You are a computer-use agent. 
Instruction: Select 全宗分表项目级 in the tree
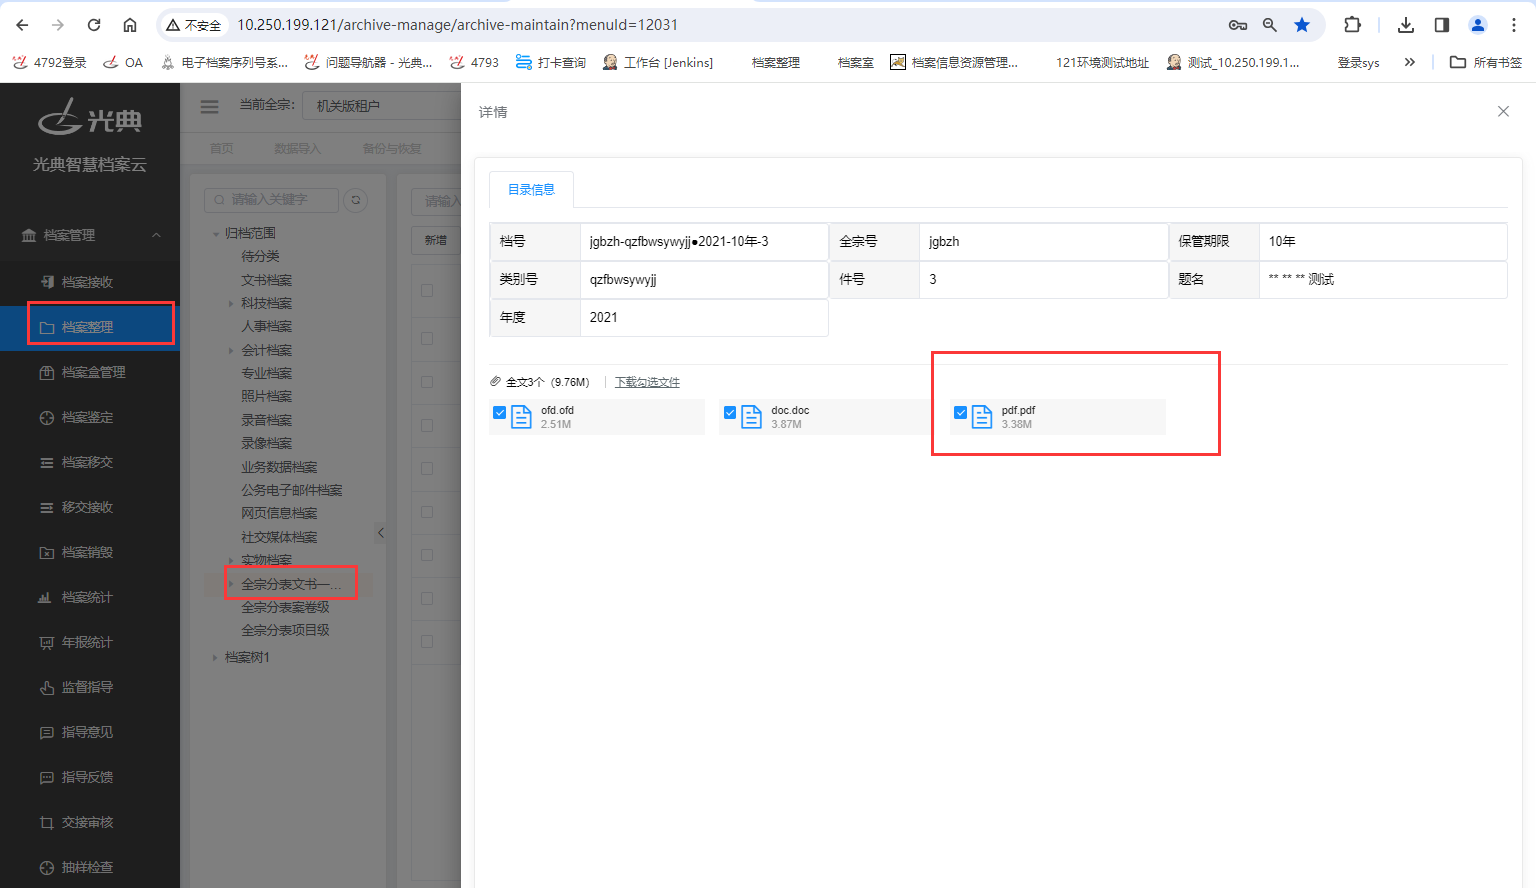285,630
